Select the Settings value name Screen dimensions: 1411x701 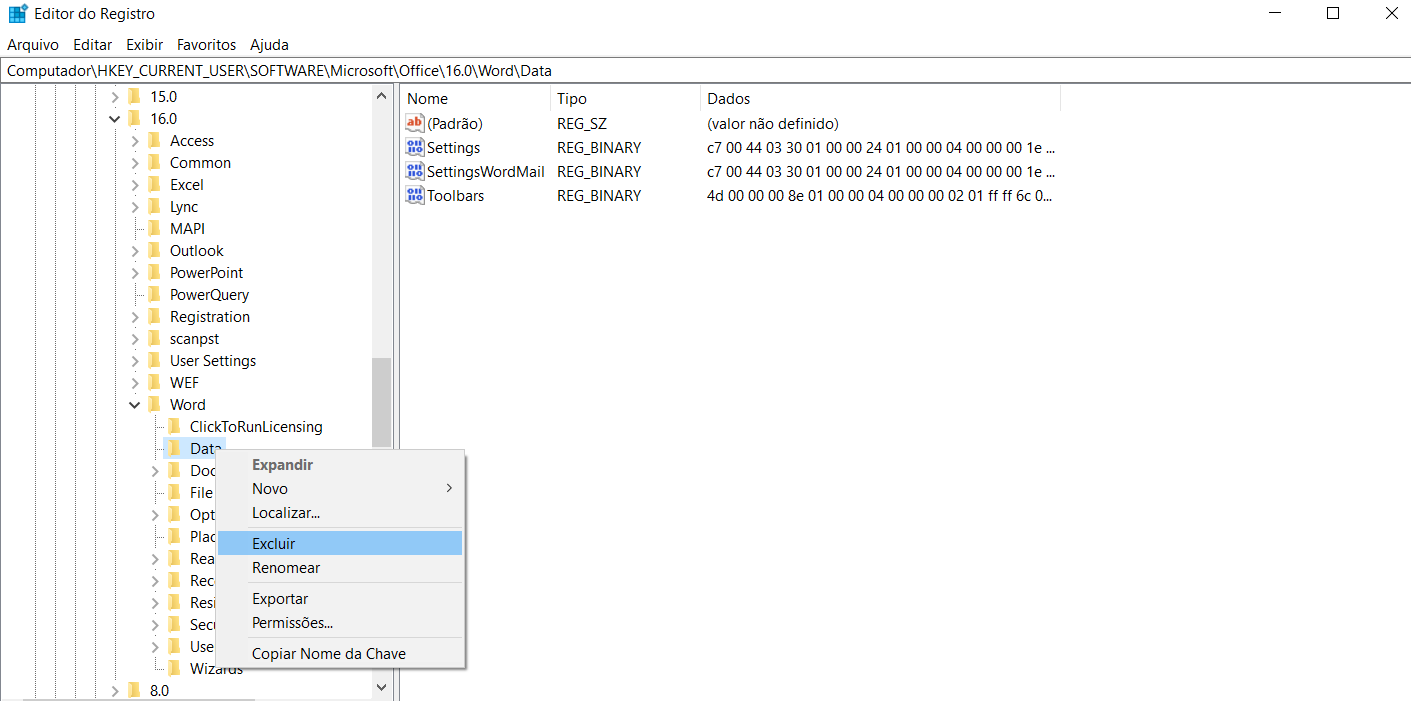click(x=454, y=147)
